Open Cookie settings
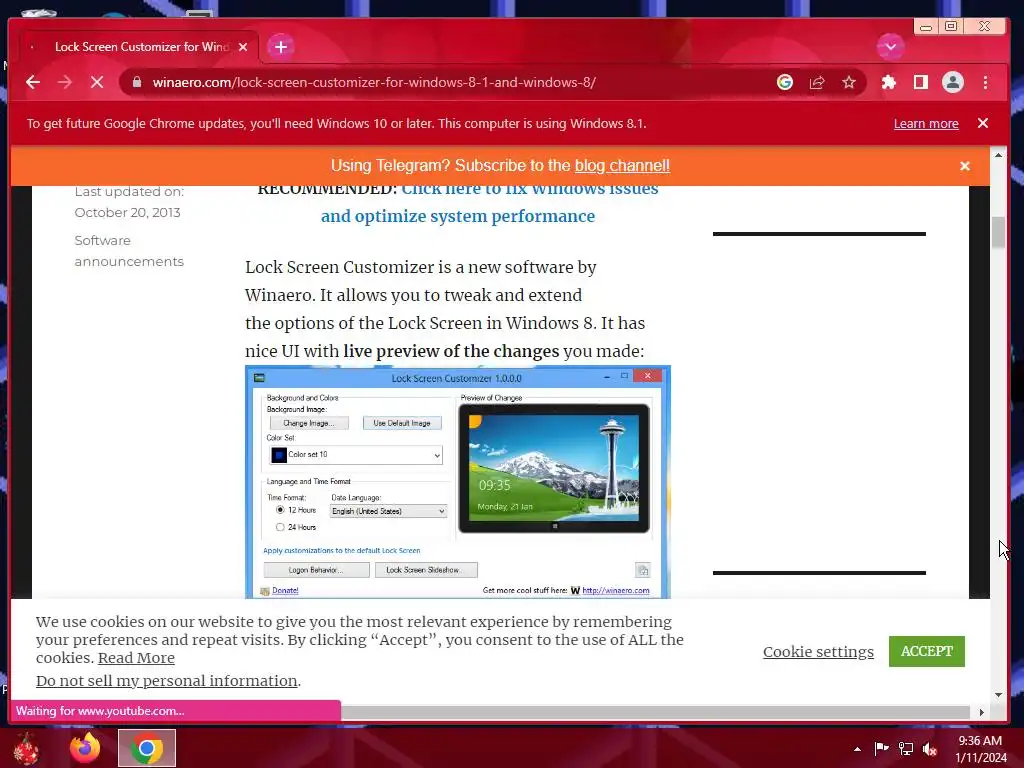 [818, 652]
